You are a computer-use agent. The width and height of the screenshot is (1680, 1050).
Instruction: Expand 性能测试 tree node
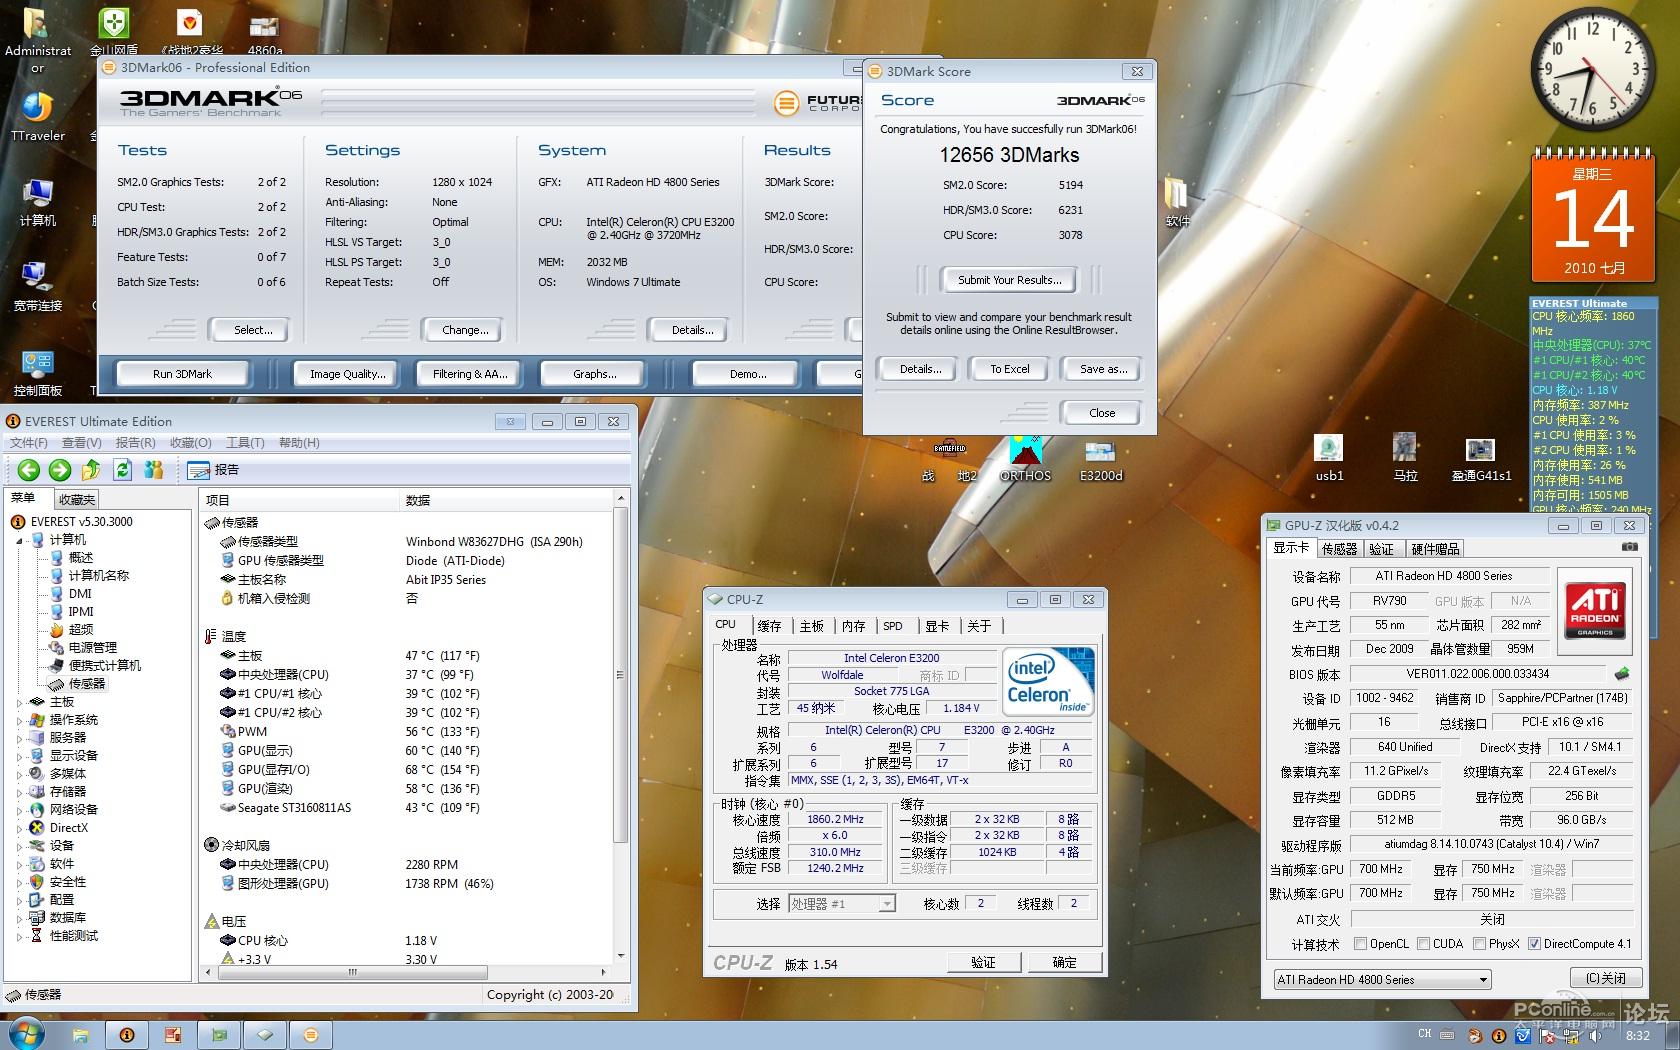pyautogui.click(x=19, y=936)
